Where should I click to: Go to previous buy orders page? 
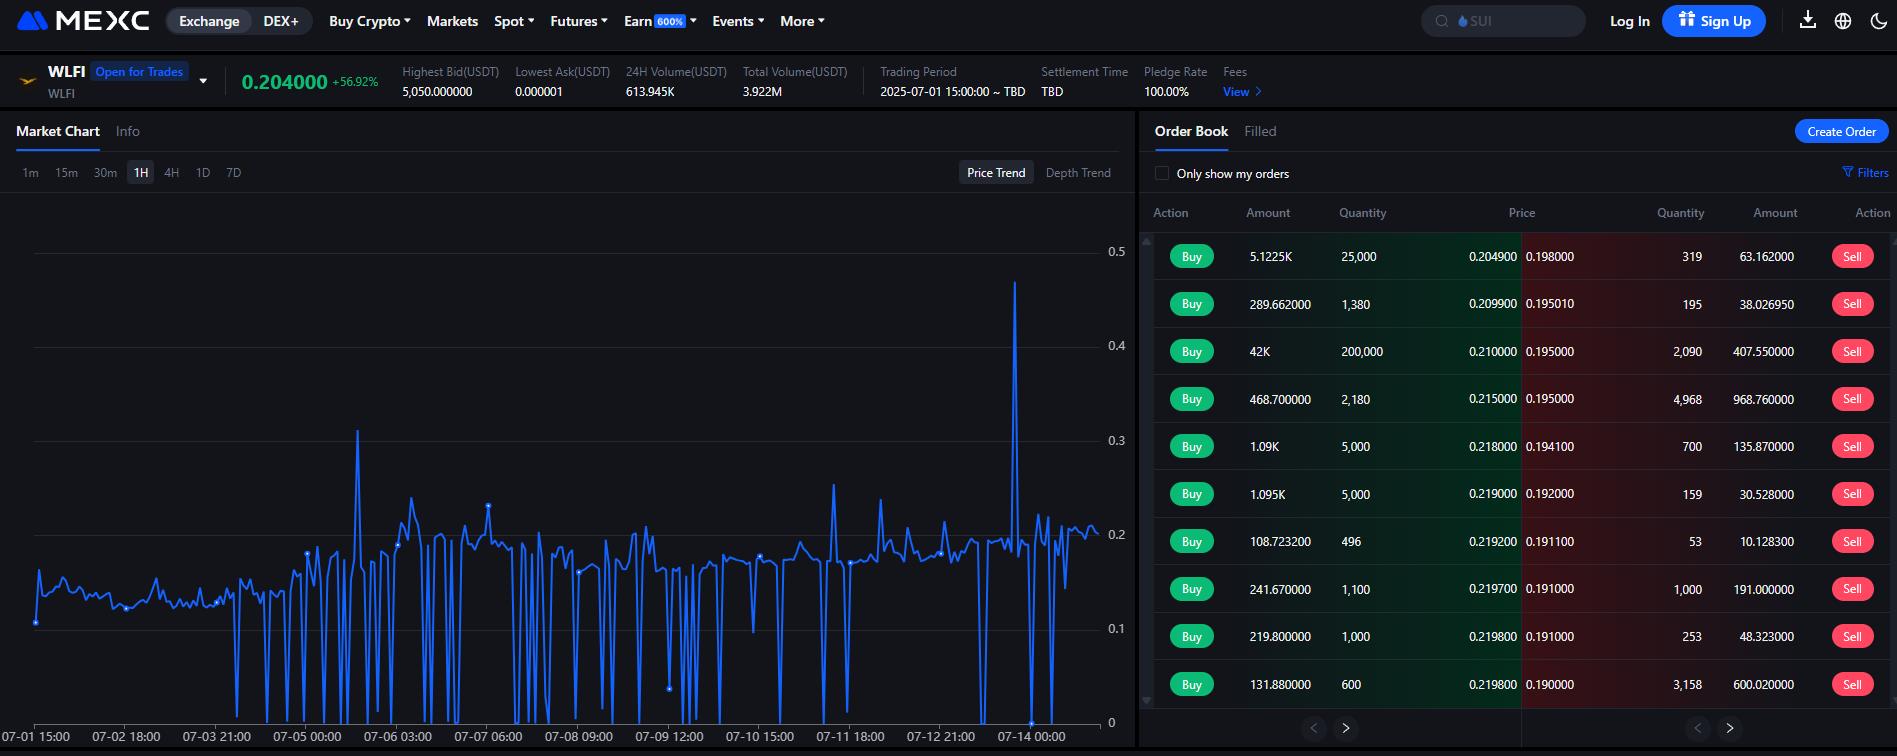coord(1314,728)
